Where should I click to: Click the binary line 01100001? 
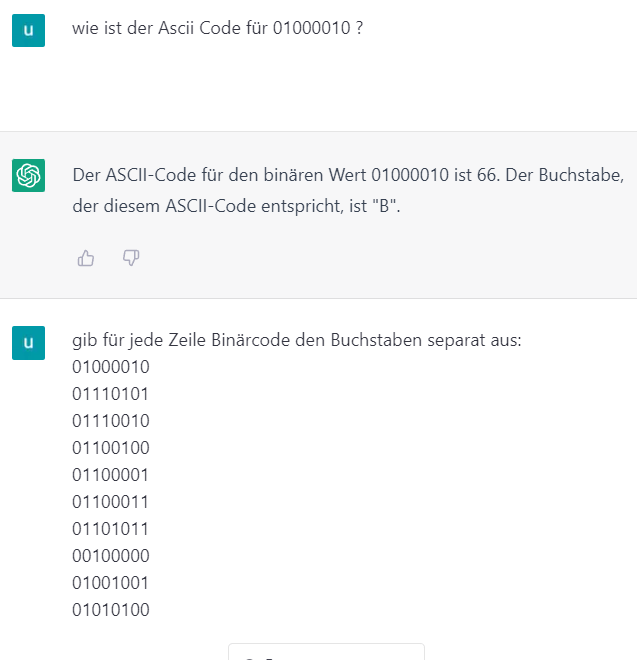click(x=110, y=475)
